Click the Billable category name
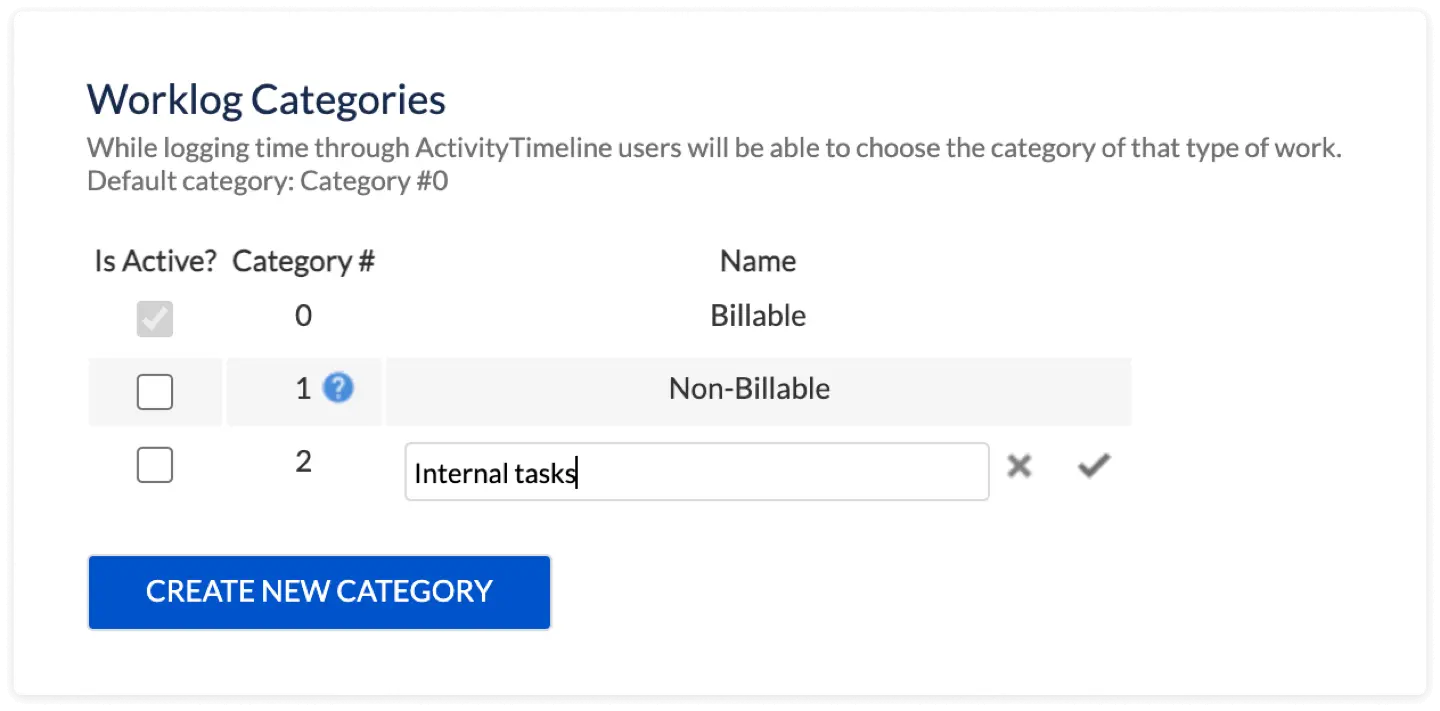The width and height of the screenshot is (1440, 711). click(x=757, y=315)
